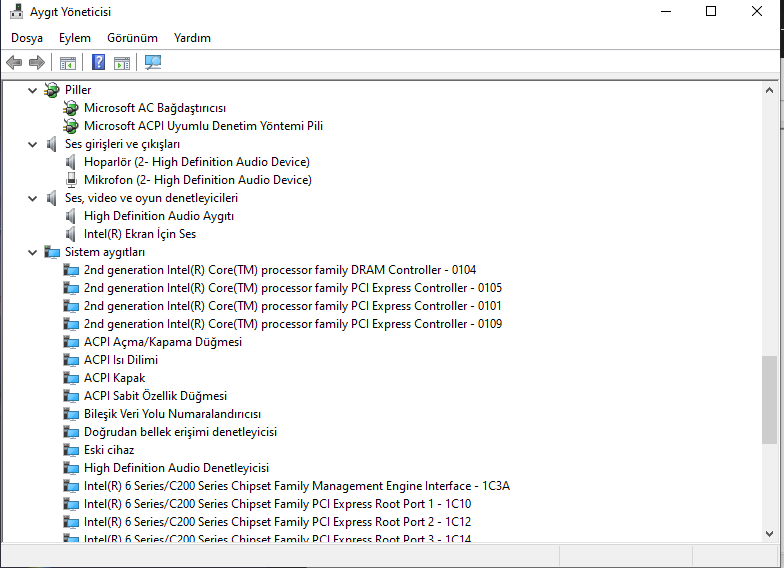This screenshot has height=568, width=784.
Task: Select Doğrudan bellek erişimi denetleyicisi
Action: coord(180,432)
